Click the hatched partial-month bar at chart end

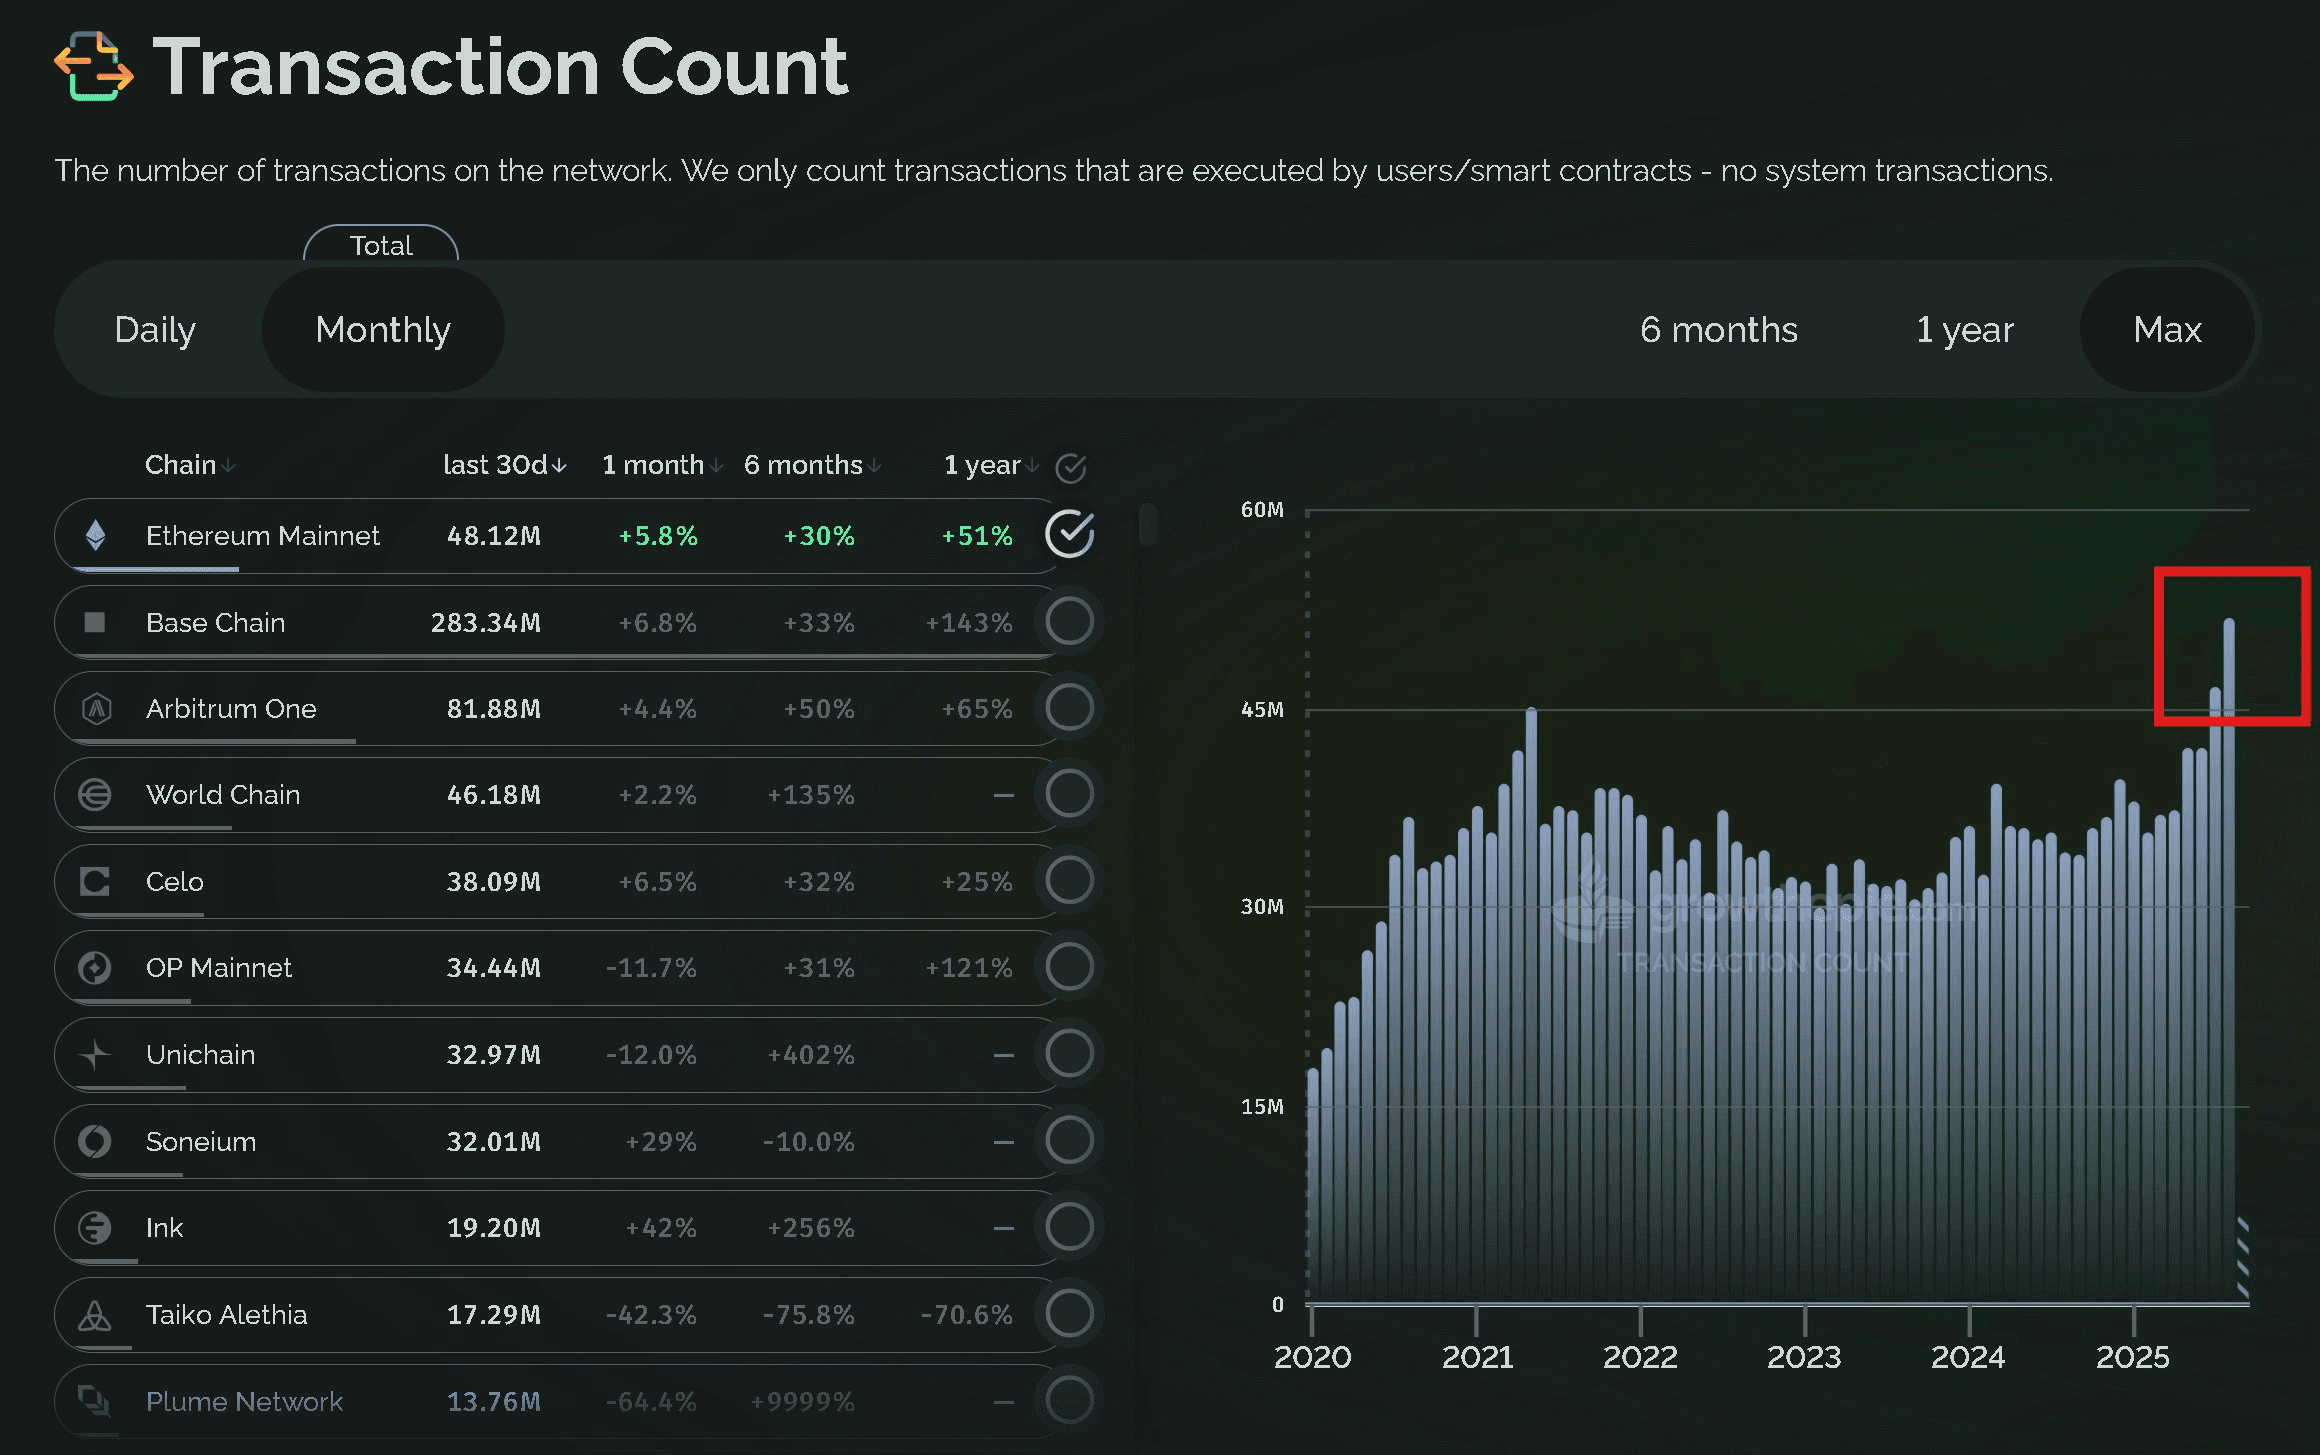[2243, 1259]
